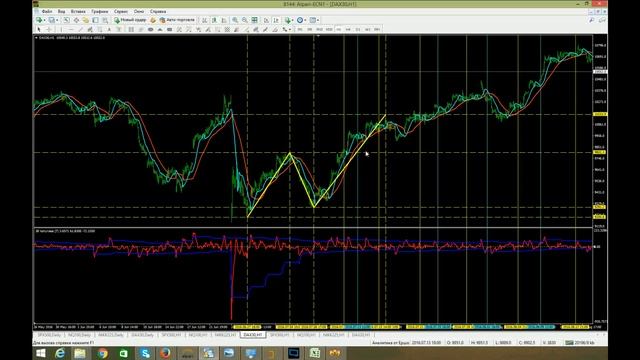Screen dimensions: 640x360
Task: Click the Новый ордер button
Action: tap(130, 20)
